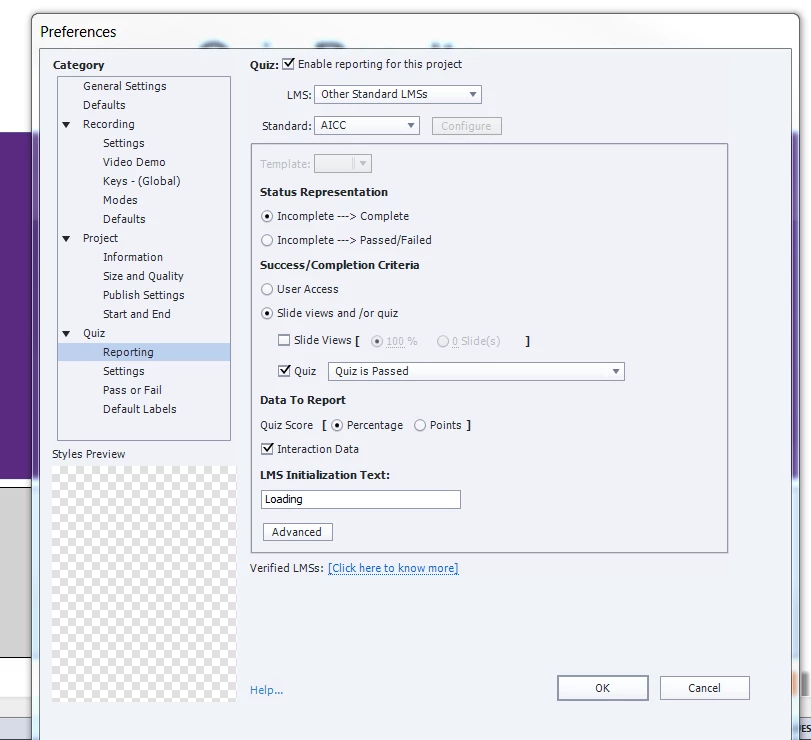Select Points for Quiz Score

[x=420, y=425]
